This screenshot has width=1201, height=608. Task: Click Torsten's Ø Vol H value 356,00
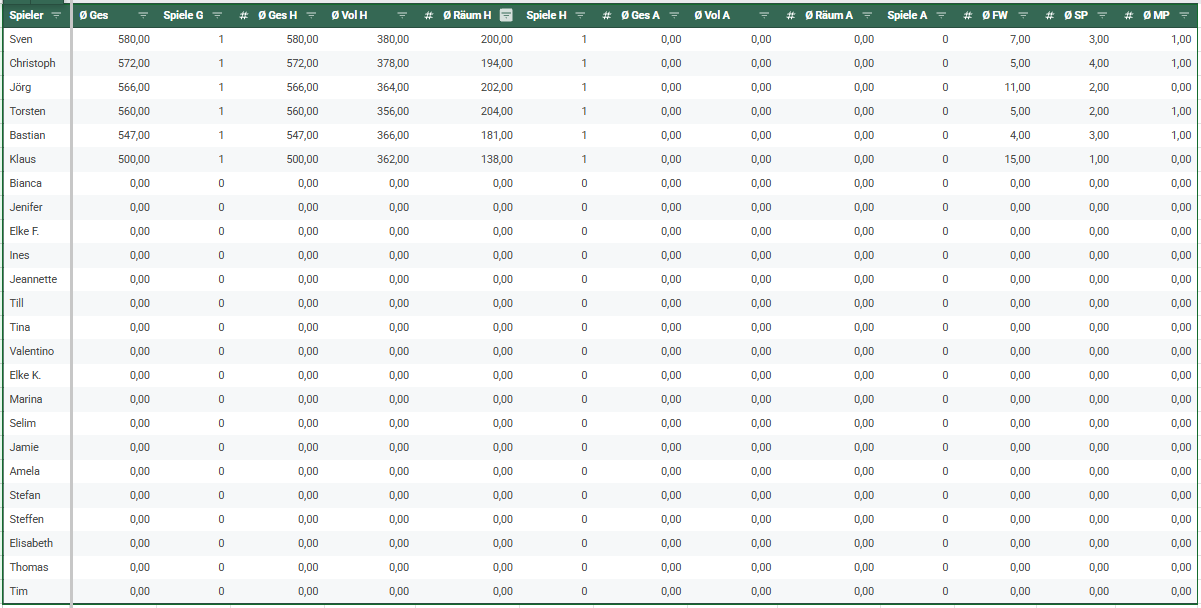point(392,111)
